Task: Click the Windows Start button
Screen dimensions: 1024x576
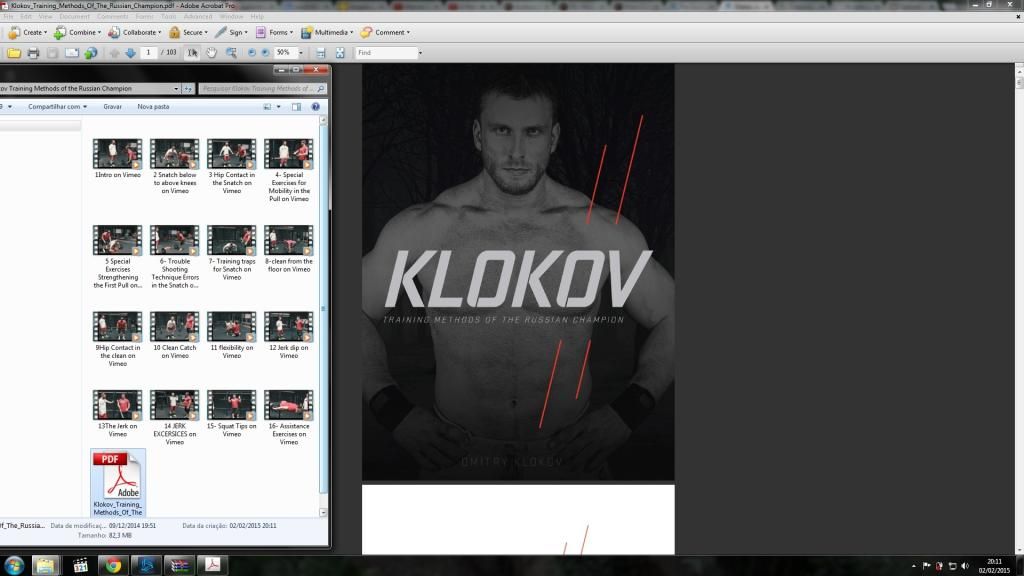Action: point(14,566)
